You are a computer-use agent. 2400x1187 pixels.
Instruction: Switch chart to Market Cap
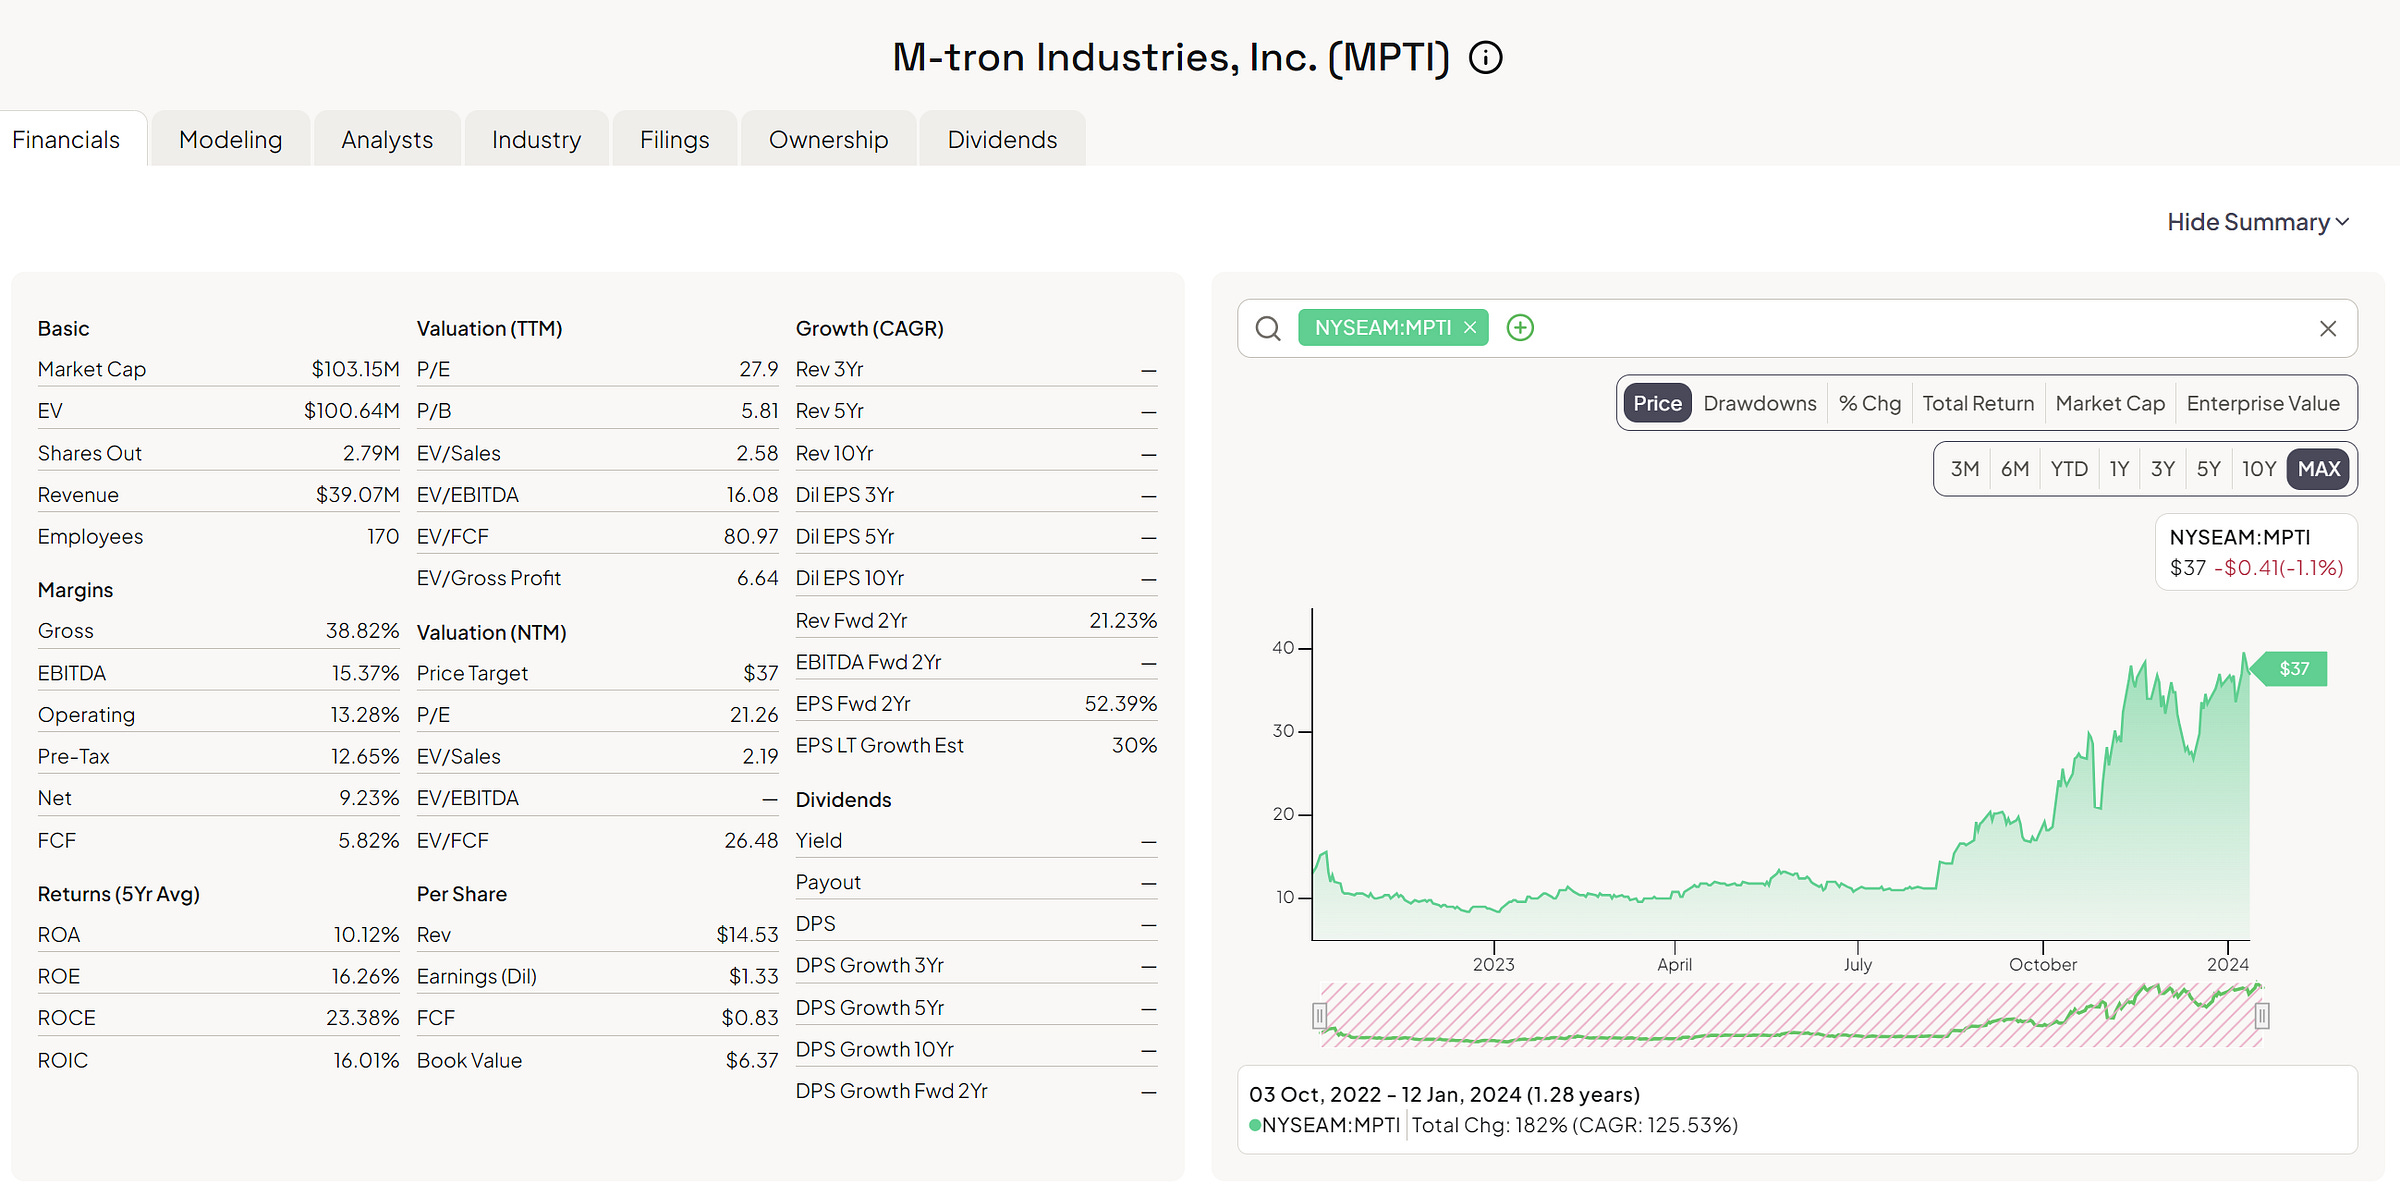point(2109,403)
